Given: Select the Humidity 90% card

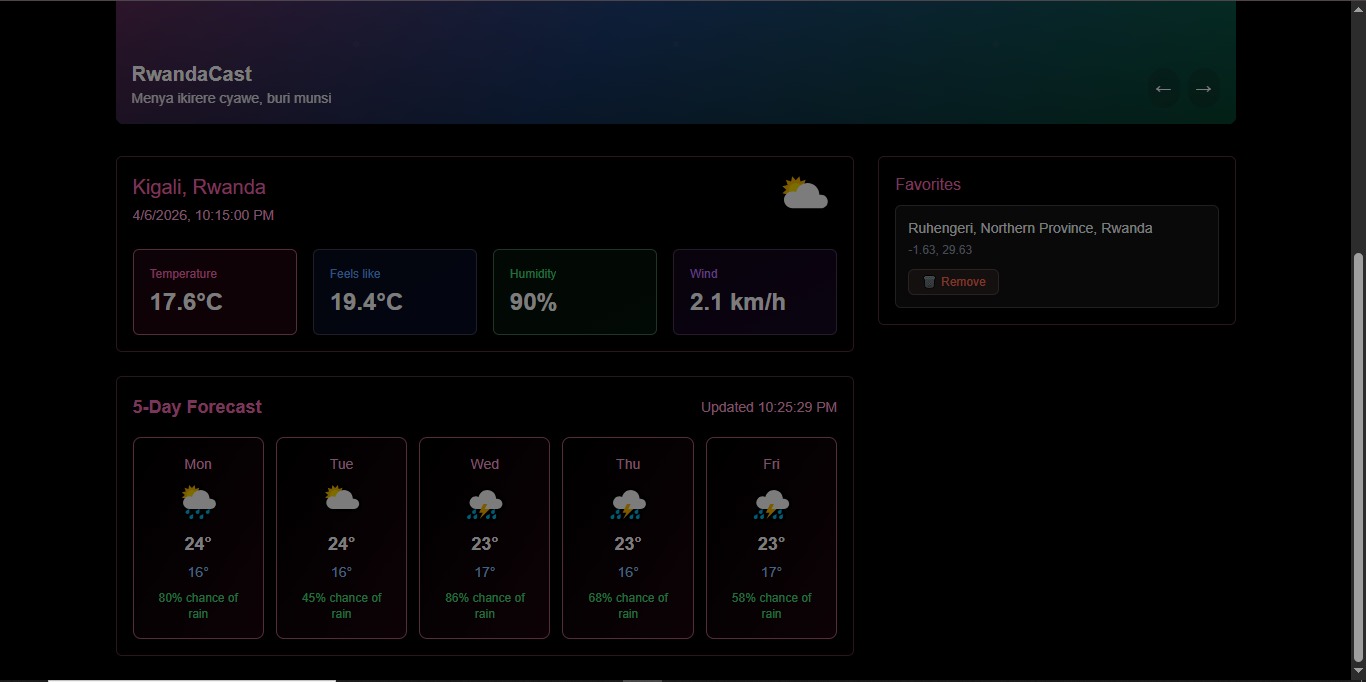Looking at the screenshot, I should tap(575, 292).
